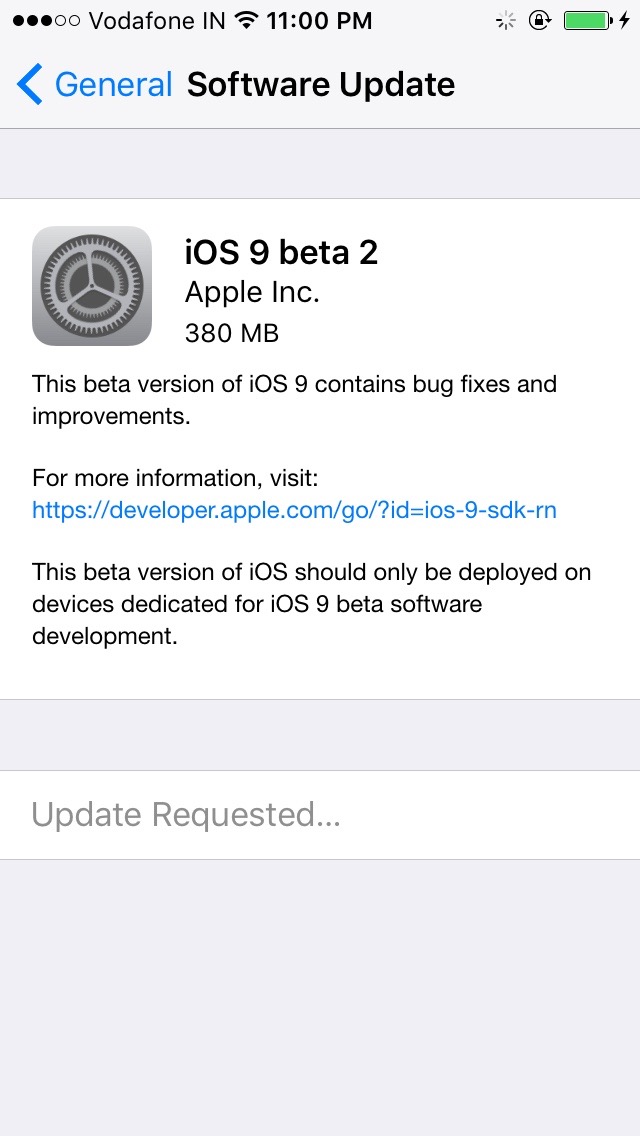Tap the cellular signal strength dots
640x1136 pixels.
point(46,20)
